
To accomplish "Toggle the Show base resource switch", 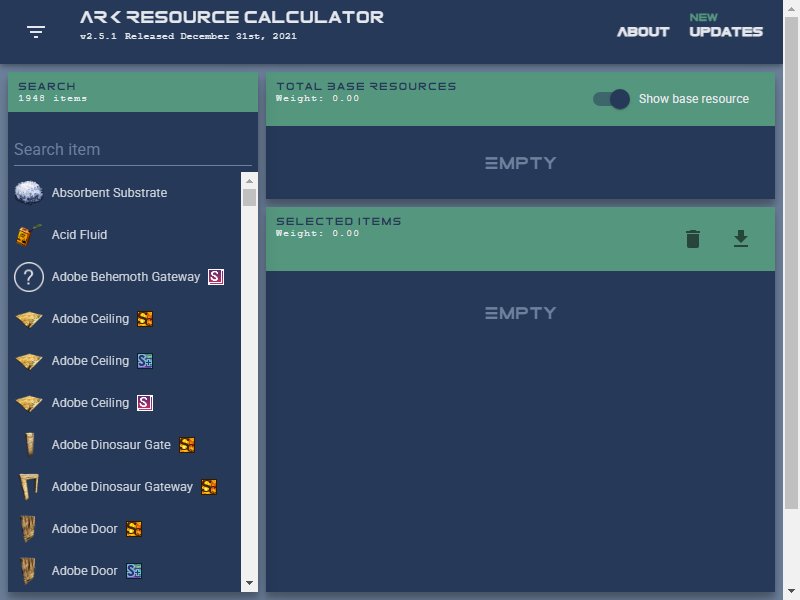I will pyautogui.click(x=611, y=99).
